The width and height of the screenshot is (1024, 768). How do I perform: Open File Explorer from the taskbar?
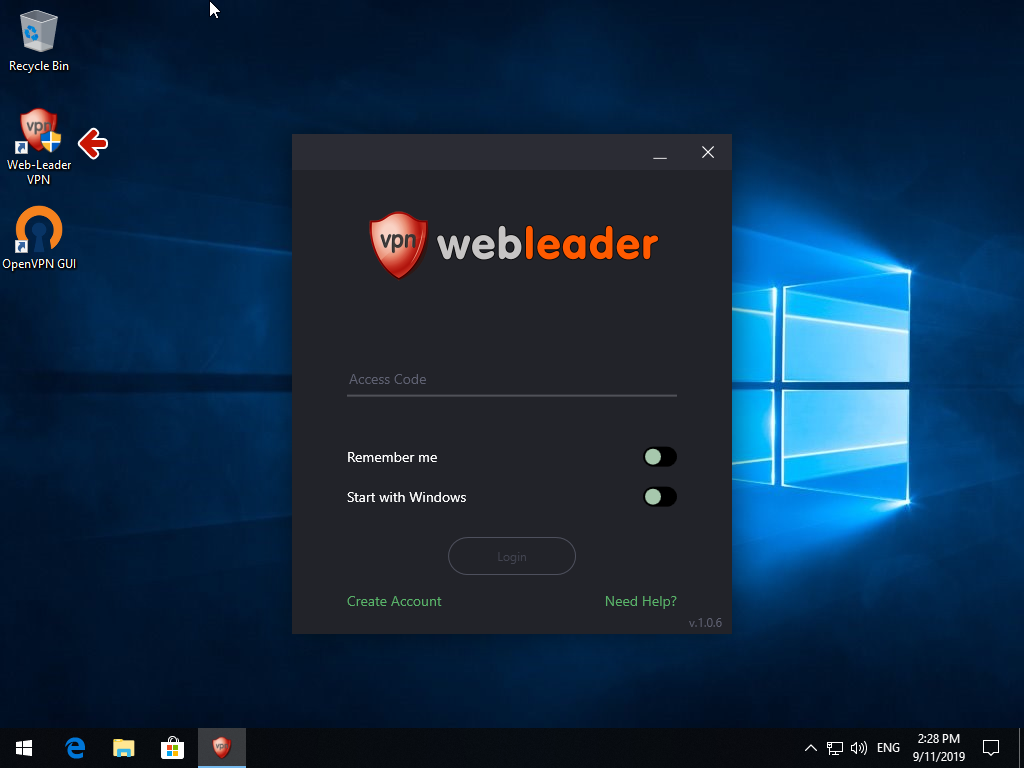(x=123, y=748)
